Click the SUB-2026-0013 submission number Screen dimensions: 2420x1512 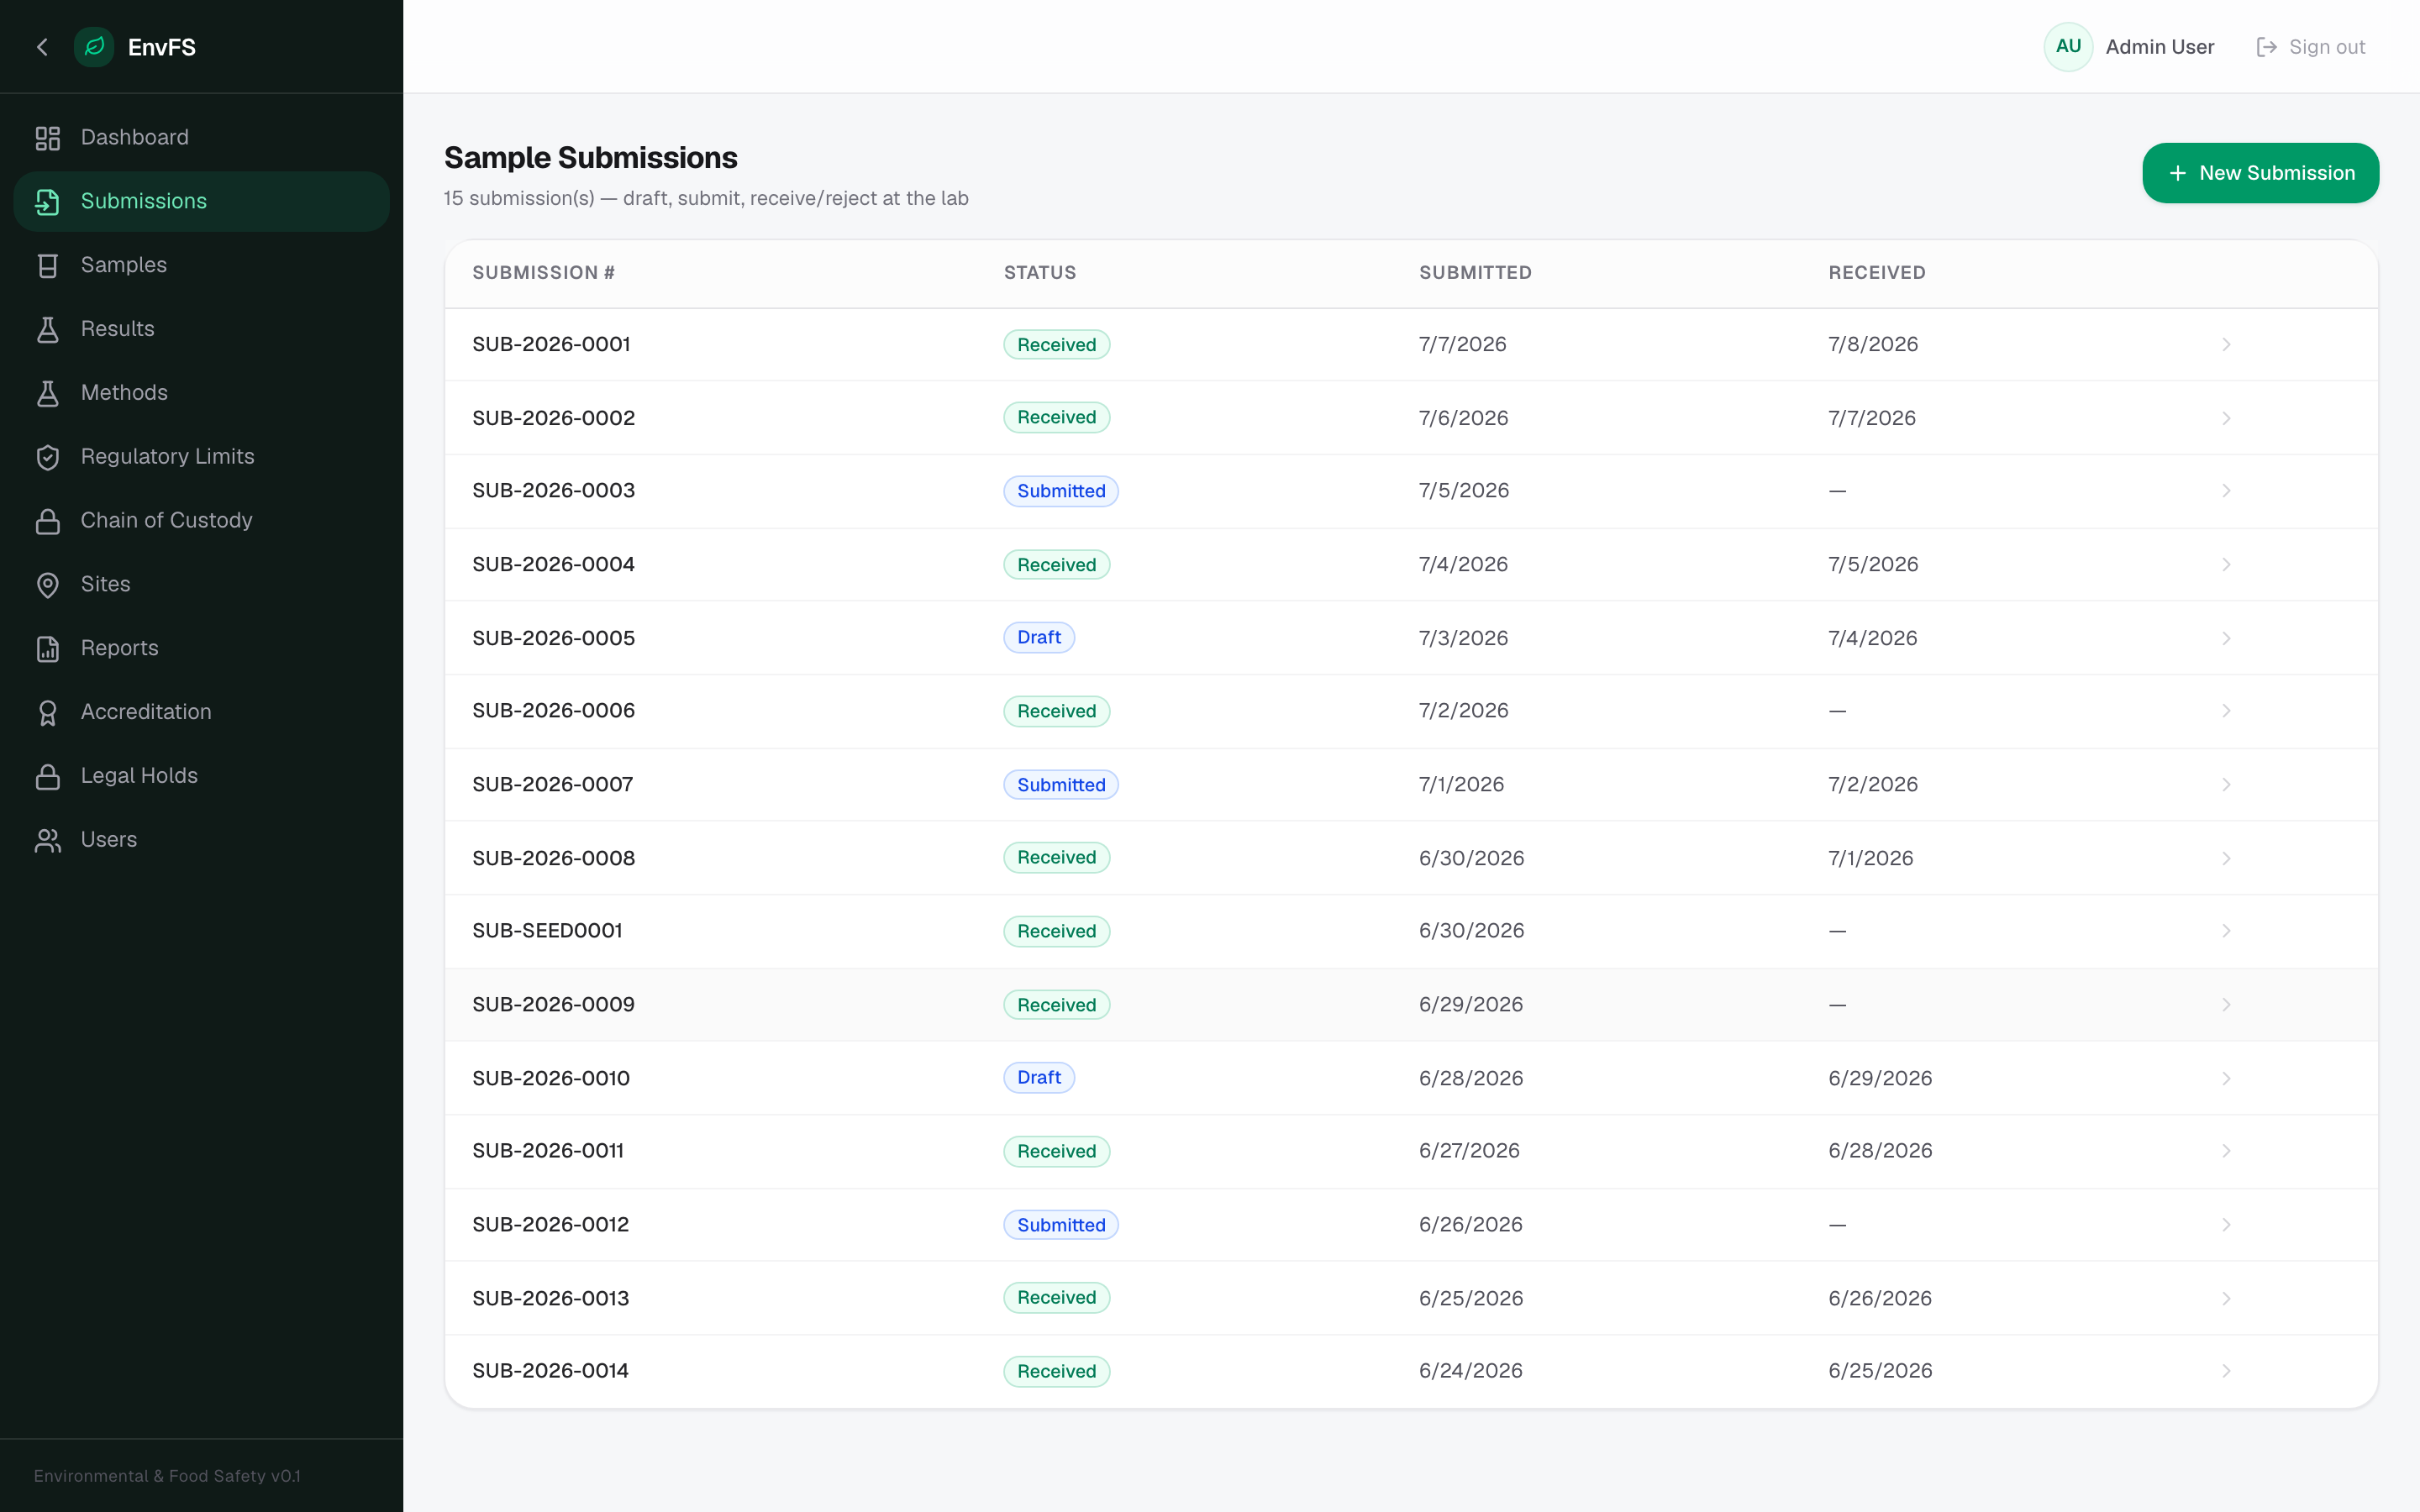pos(551,1298)
